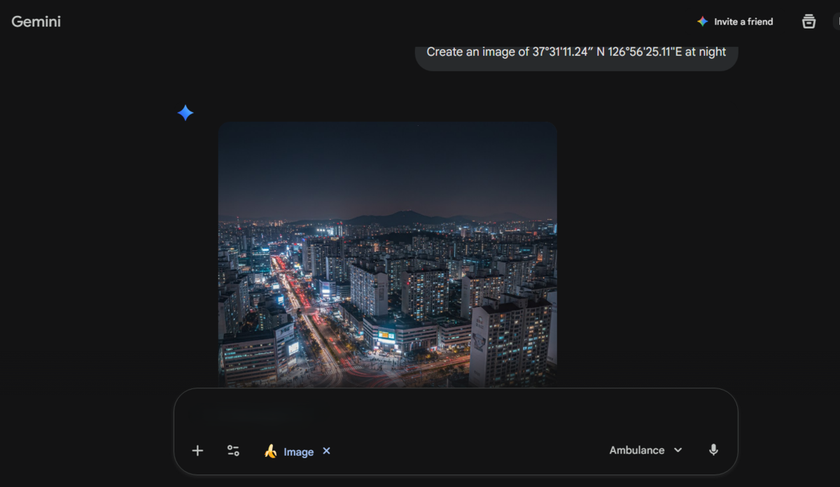The width and height of the screenshot is (840, 487).
Task: Open the printer-like icon in top bar
Action: [x=808, y=21]
